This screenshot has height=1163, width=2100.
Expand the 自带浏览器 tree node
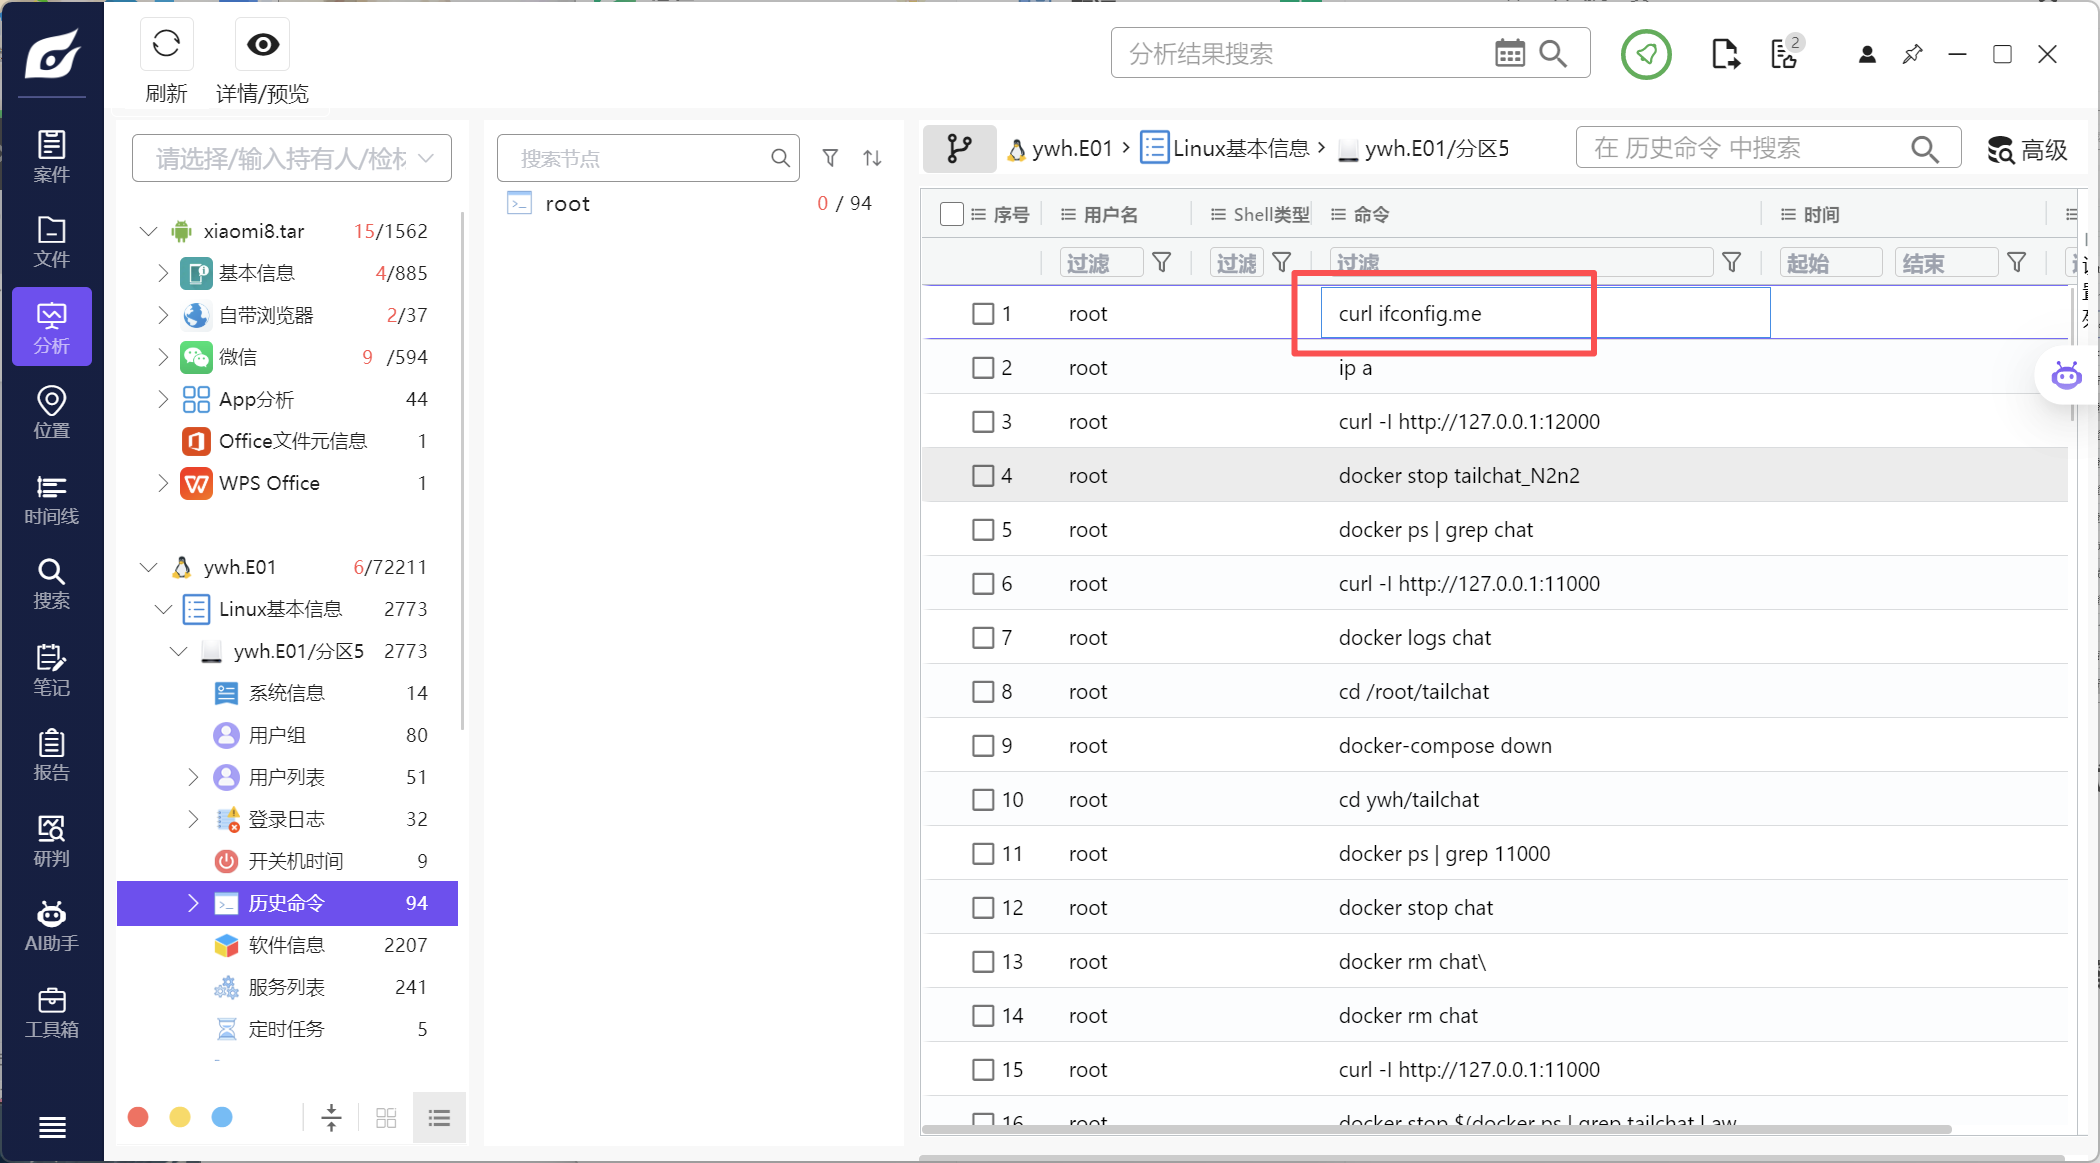163,315
